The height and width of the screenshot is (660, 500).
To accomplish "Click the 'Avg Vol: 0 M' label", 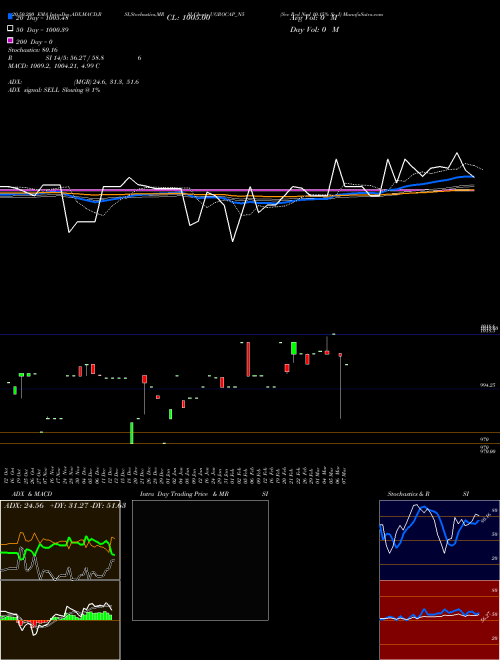I will coord(314,19).
